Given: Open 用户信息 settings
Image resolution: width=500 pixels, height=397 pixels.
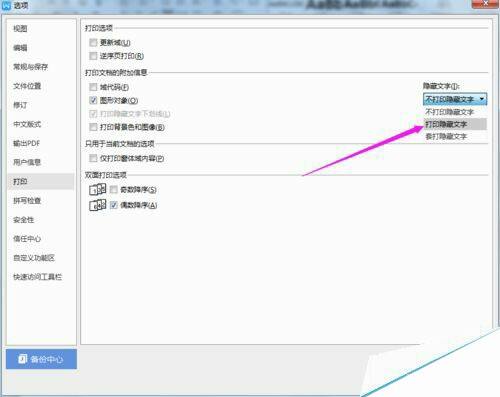Looking at the screenshot, I should click(x=27, y=162).
